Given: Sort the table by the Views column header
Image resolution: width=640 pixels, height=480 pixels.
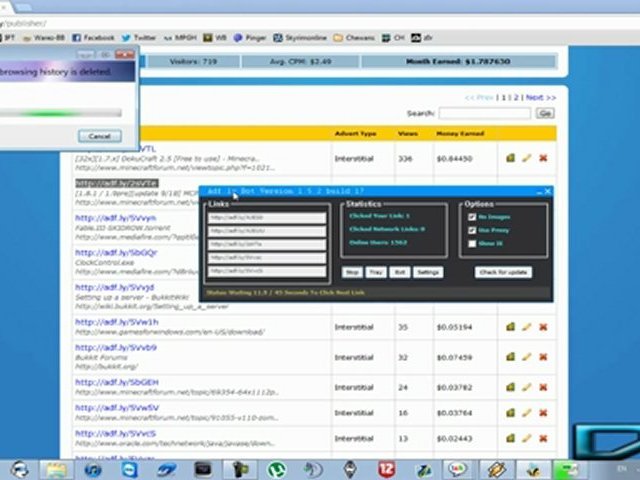Looking at the screenshot, I should 407,133.
